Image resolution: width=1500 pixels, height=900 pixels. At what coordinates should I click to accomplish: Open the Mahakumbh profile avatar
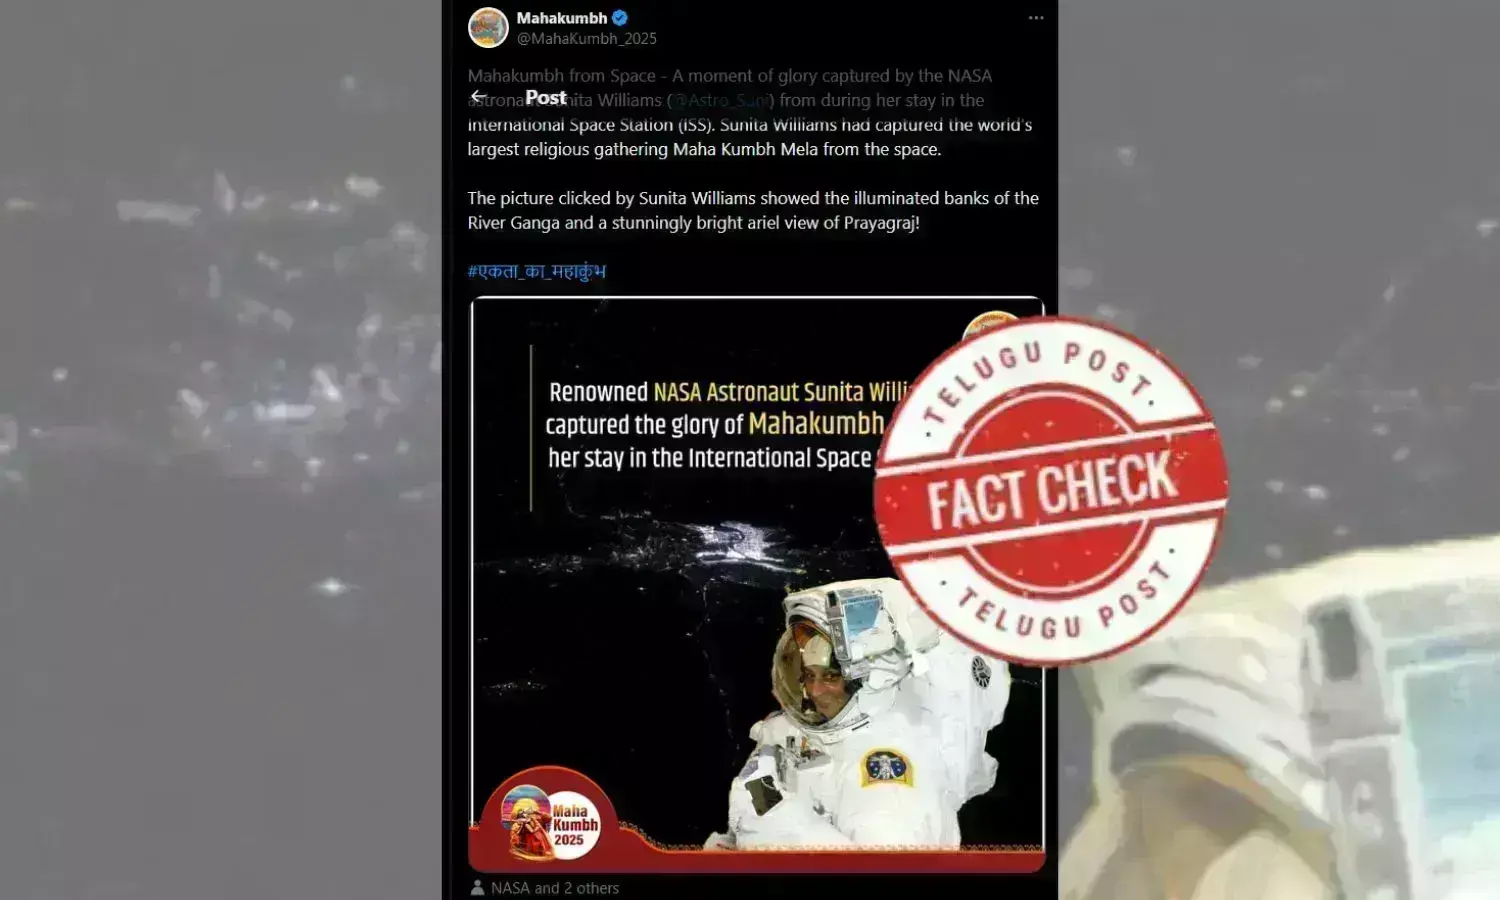[x=488, y=28]
